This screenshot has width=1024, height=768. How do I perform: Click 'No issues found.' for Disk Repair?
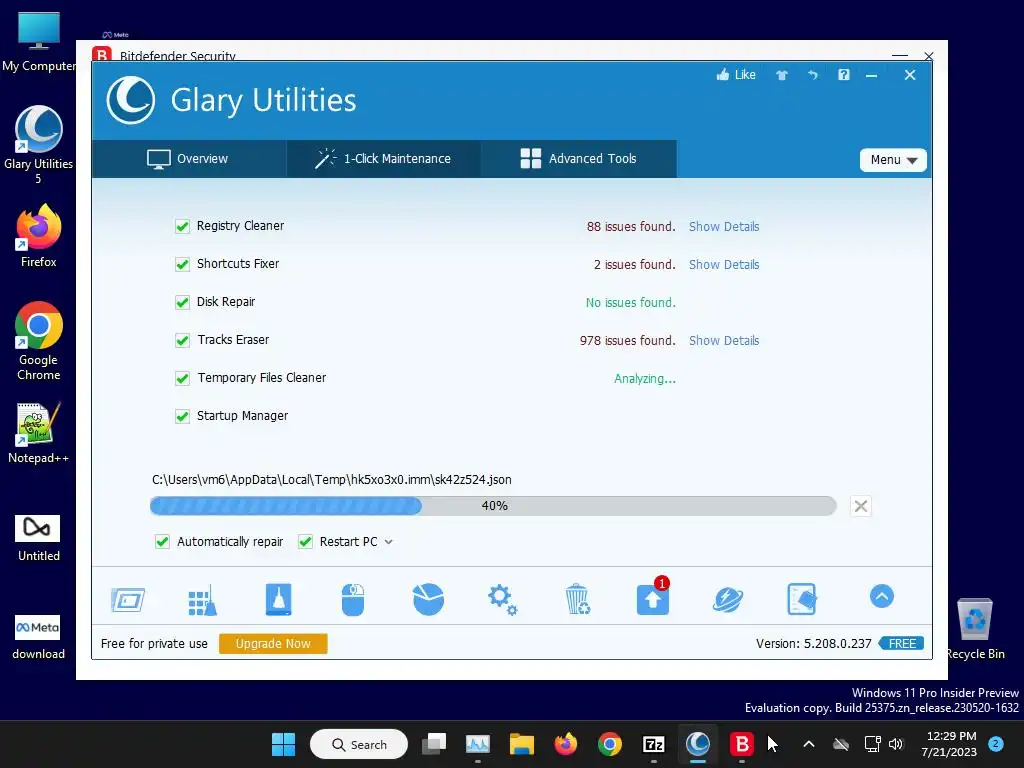(x=631, y=302)
